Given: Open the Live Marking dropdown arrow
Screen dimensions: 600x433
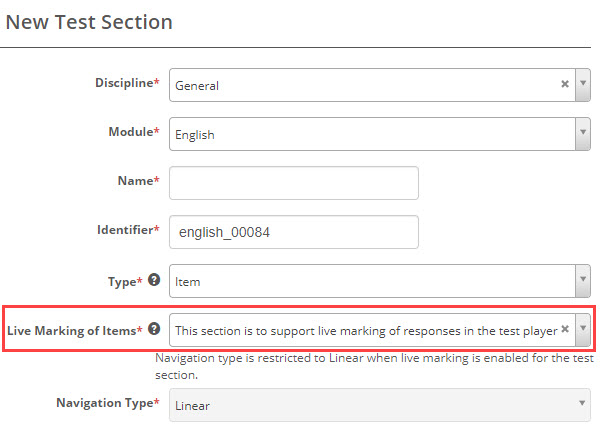Looking at the screenshot, I should point(583,328).
